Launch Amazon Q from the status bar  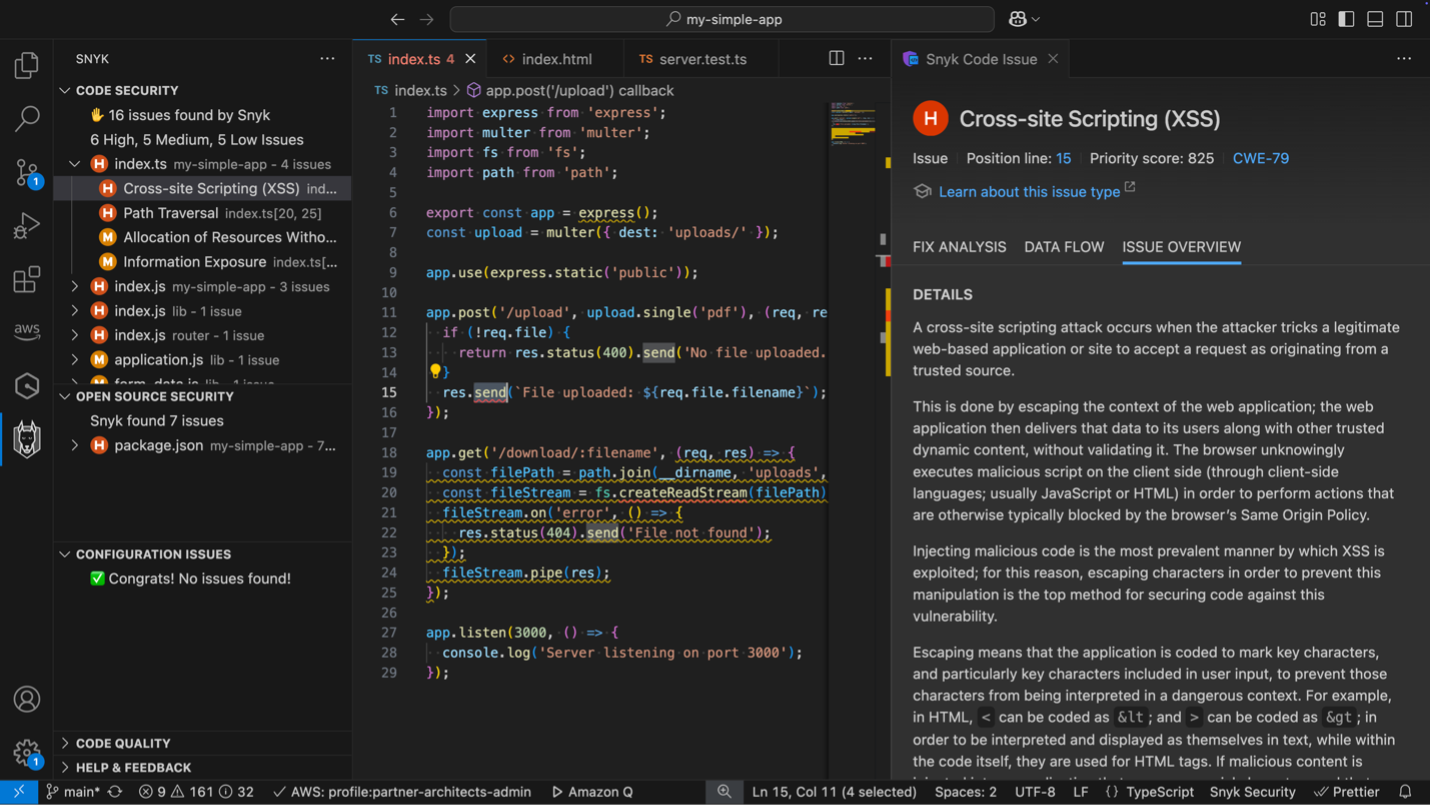click(591, 791)
